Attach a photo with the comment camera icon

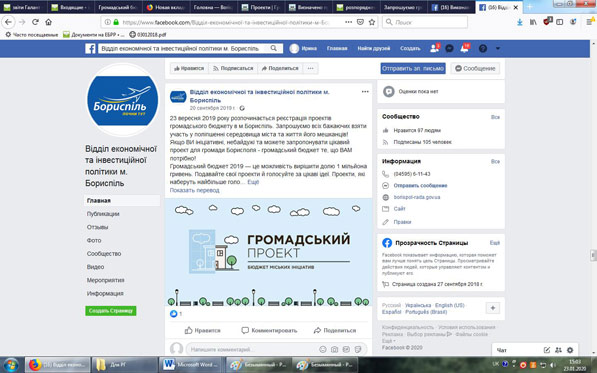[x=334, y=349]
